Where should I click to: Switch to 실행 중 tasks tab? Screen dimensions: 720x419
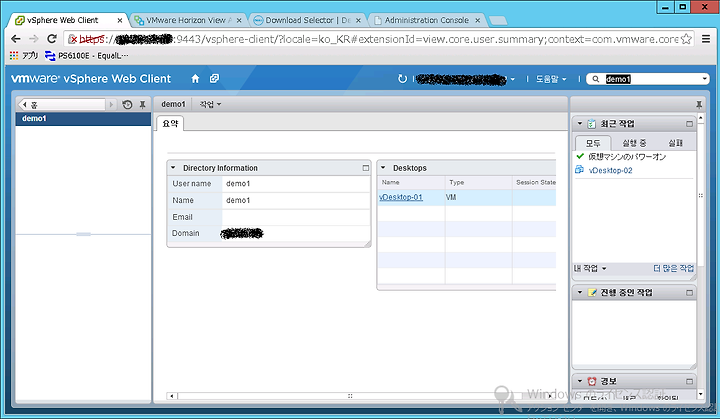coord(634,143)
